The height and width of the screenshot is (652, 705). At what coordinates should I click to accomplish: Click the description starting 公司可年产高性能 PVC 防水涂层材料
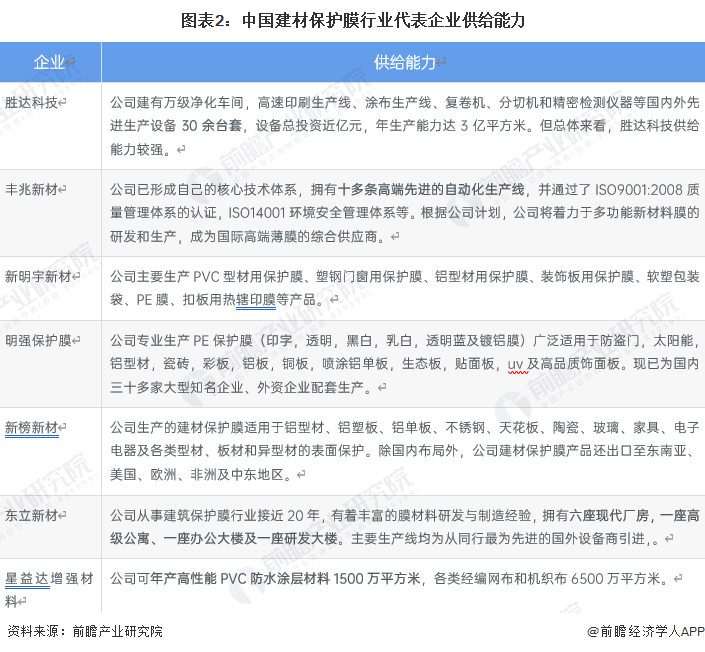(396, 578)
